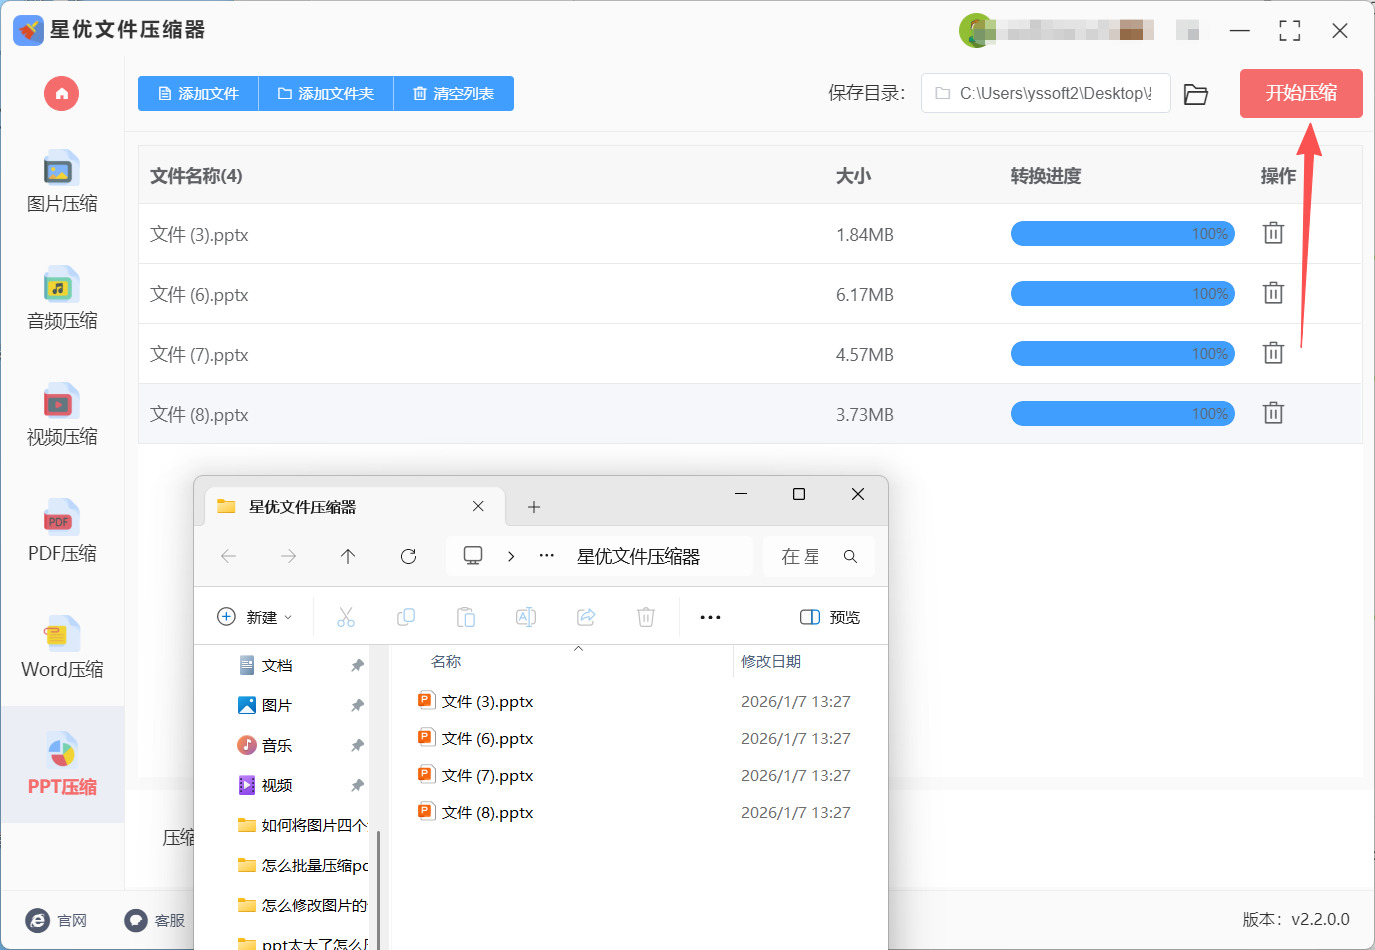Select the 视频压缩 video compression tool

61,415
